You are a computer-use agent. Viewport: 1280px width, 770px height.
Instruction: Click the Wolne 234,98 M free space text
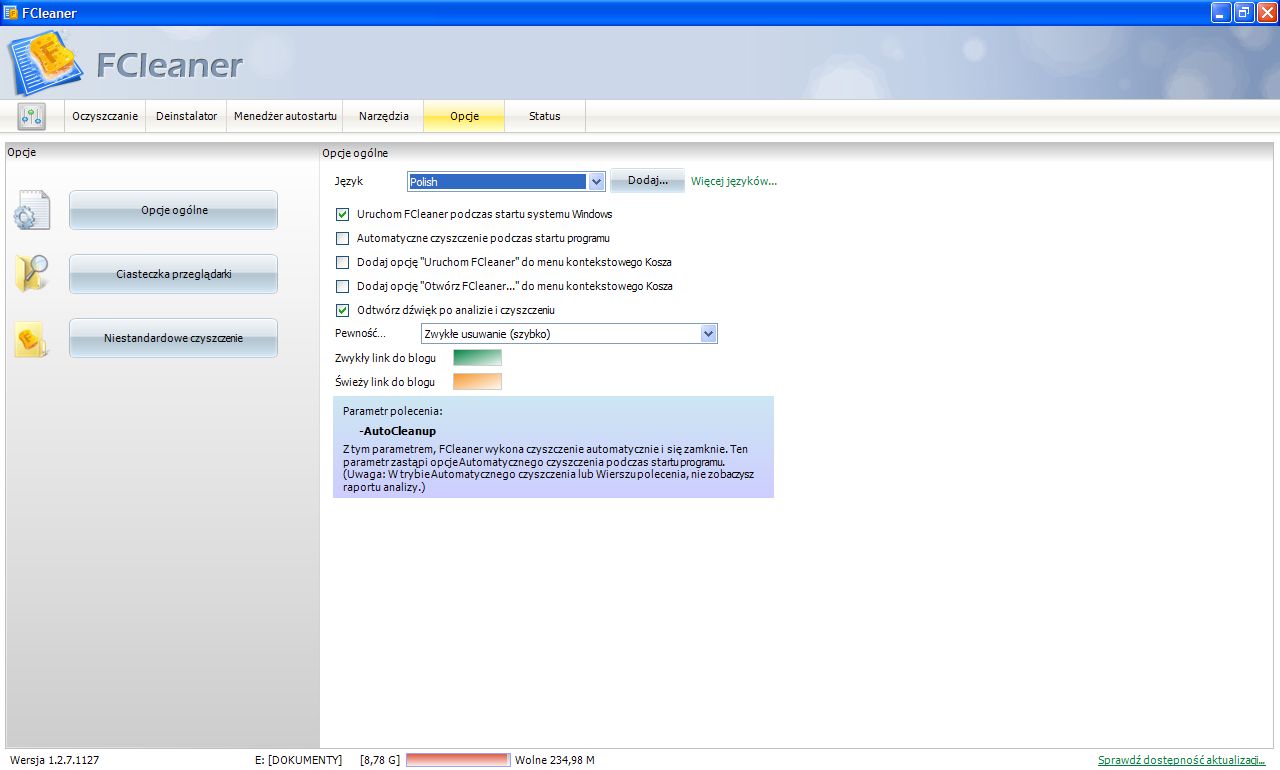pyautogui.click(x=555, y=760)
